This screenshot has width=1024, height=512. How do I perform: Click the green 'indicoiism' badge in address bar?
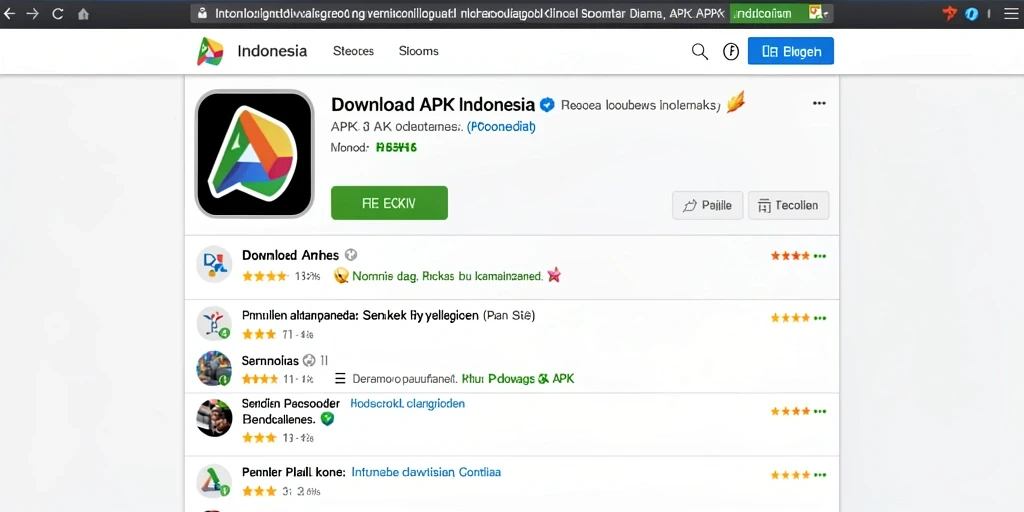point(765,13)
